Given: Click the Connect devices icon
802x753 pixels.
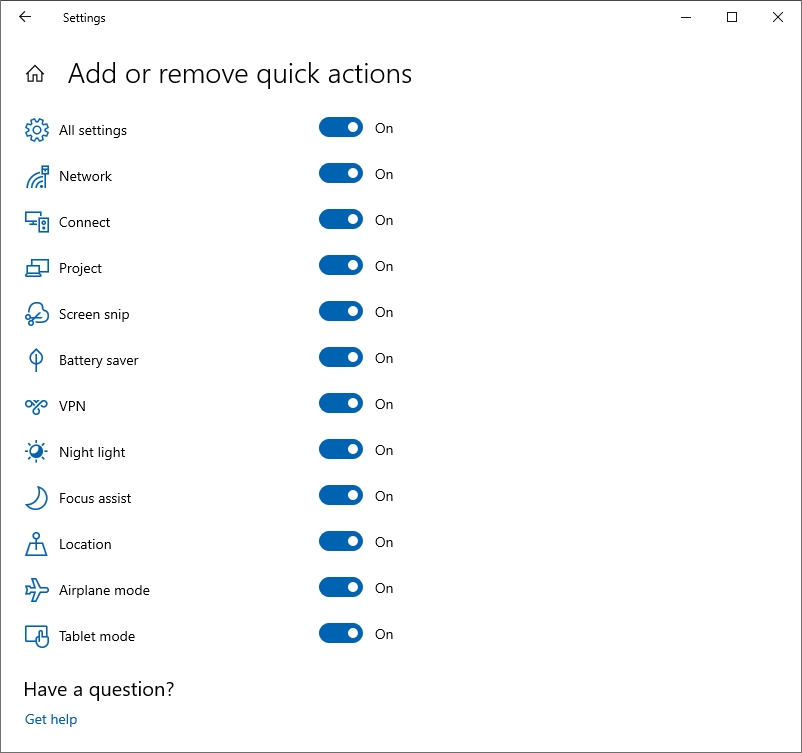Looking at the screenshot, I should coord(37,222).
